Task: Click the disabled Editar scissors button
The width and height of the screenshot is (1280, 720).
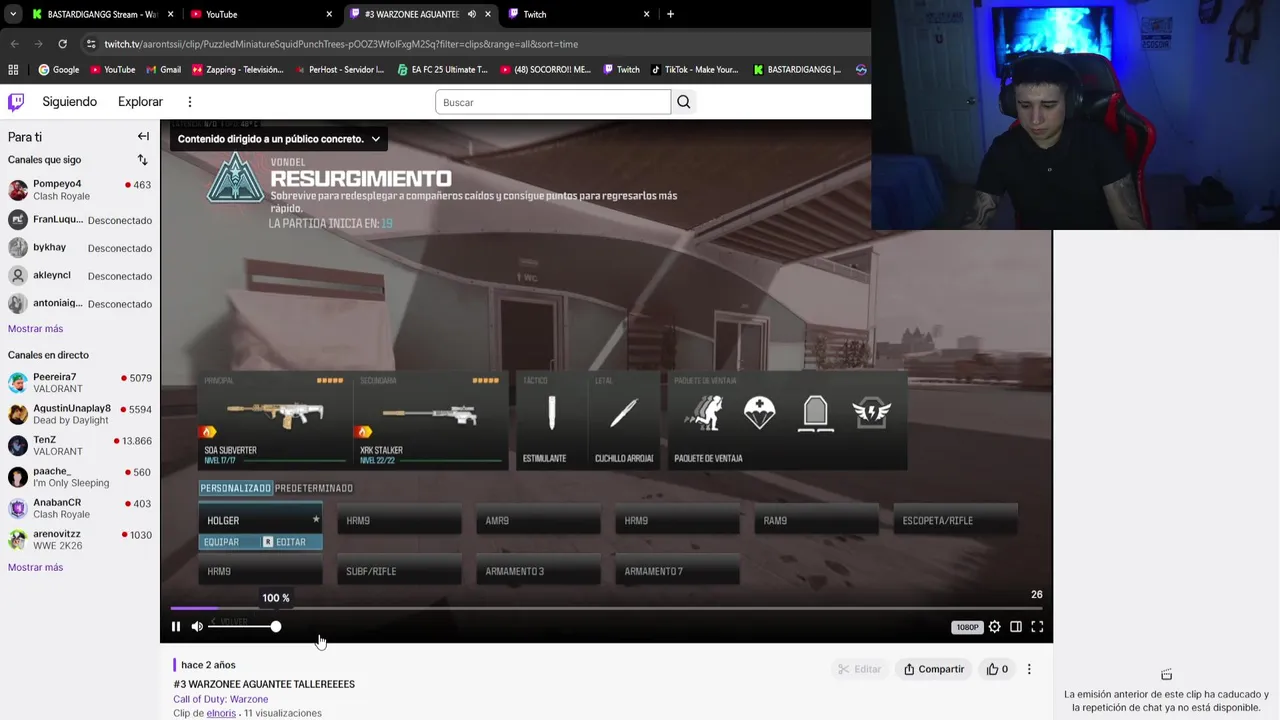Action: (860, 669)
